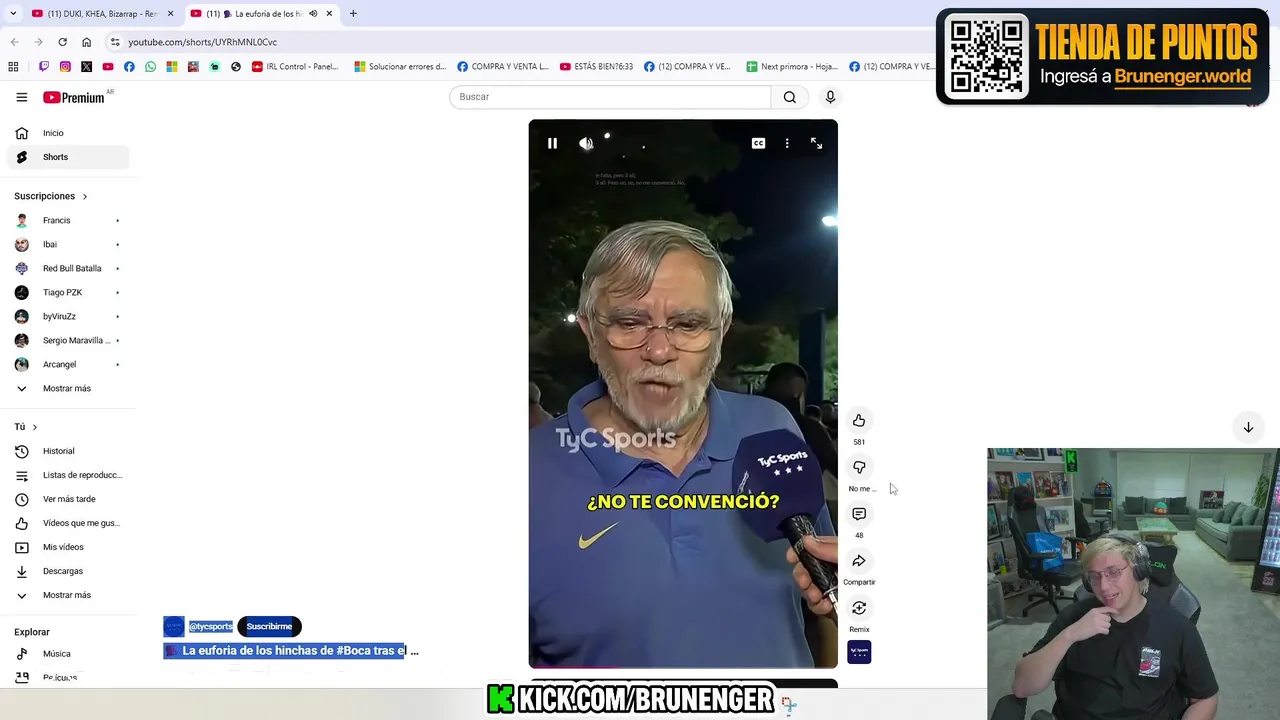
Task: Go to the browser home page button
Action: [x=87, y=42]
